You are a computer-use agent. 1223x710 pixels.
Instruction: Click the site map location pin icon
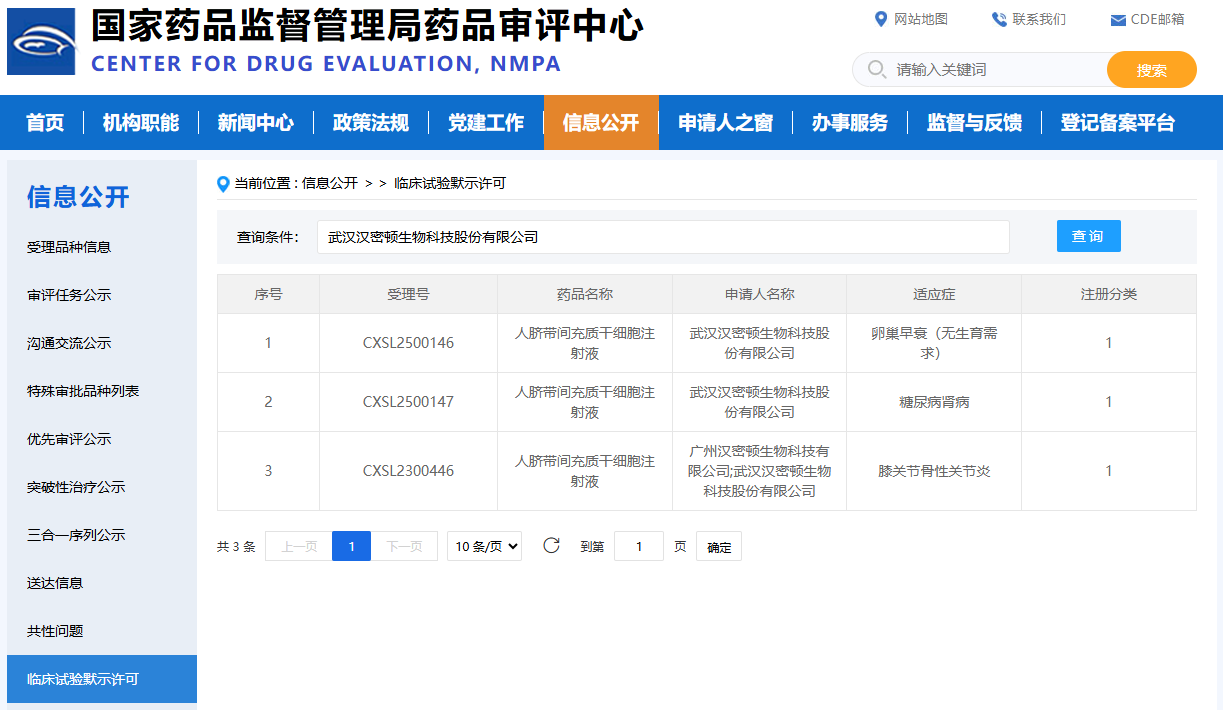881,19
